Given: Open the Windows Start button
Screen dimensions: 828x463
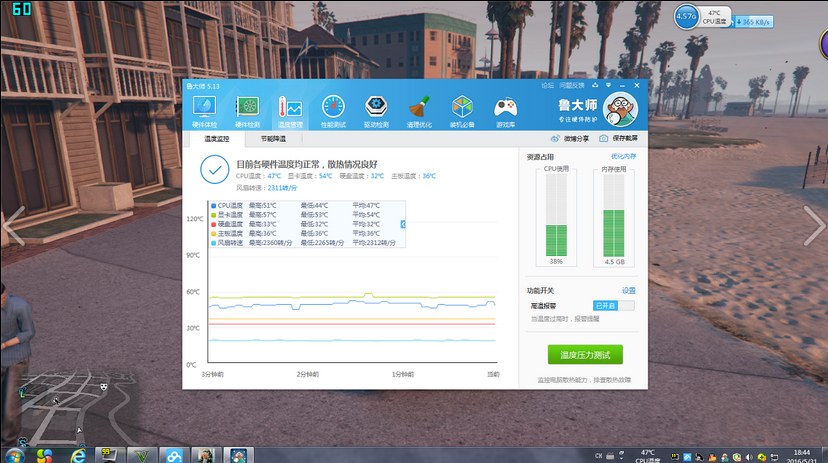Looking at the screenshot, I should point(14,456).
